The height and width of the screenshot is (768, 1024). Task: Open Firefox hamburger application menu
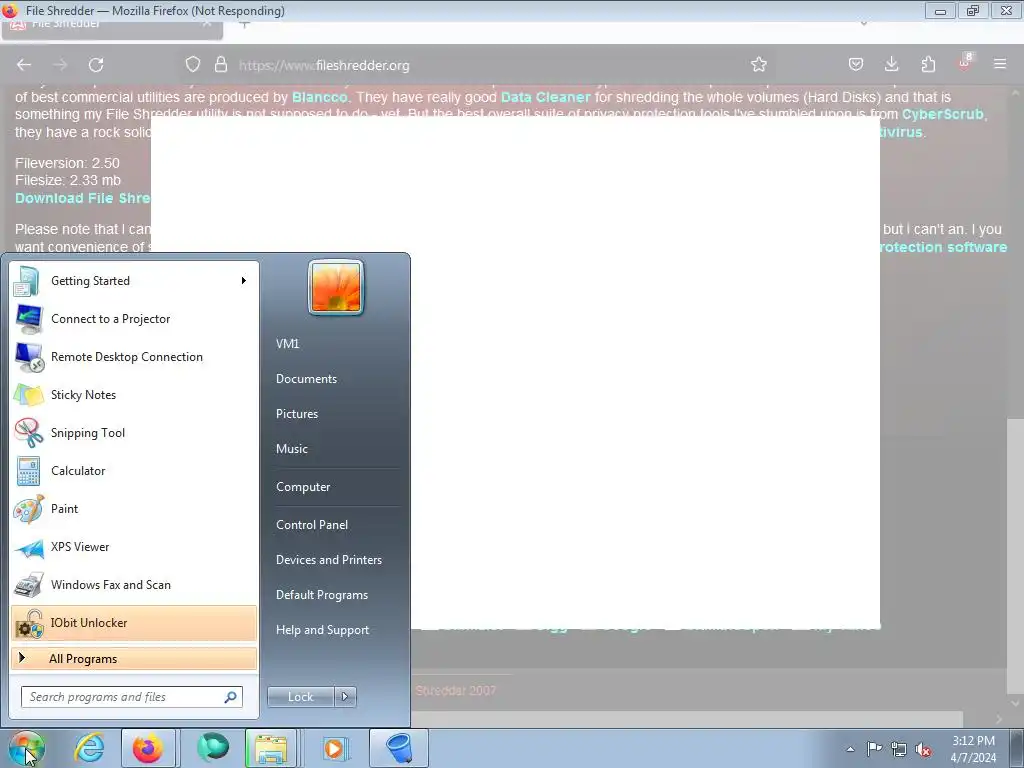click(1000, 64)
